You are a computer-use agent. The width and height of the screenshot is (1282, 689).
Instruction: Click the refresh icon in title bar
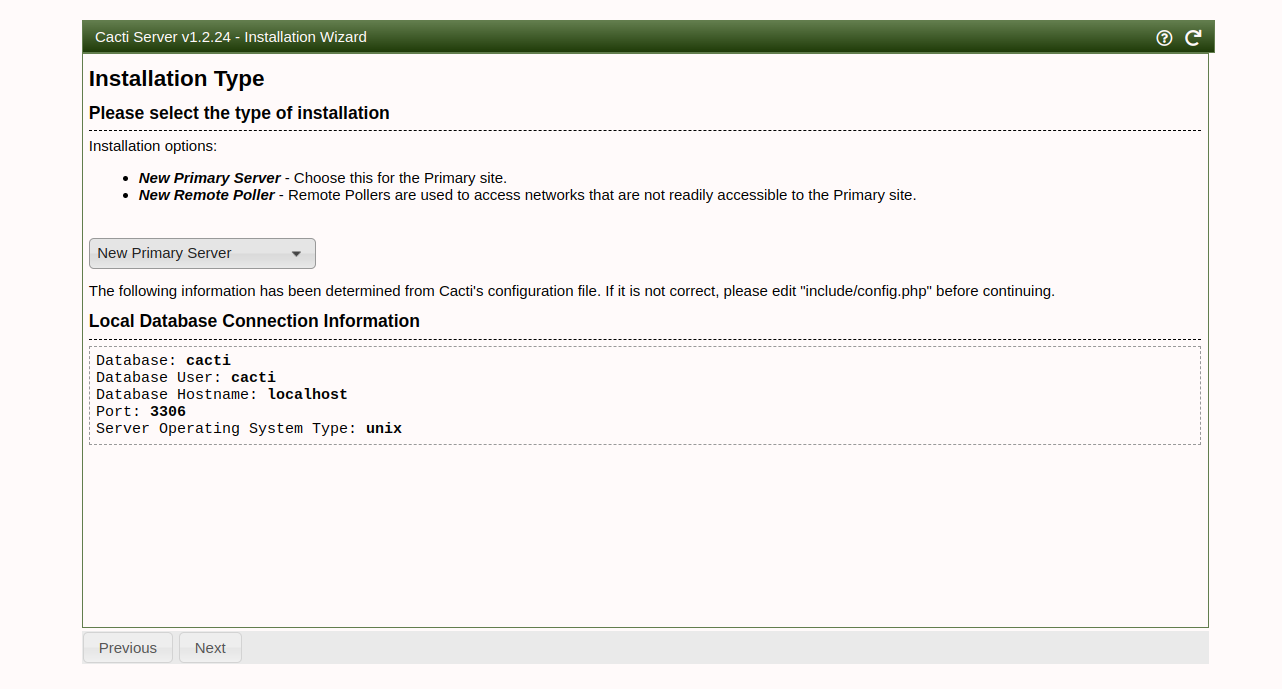click(x=1193, y=38)
